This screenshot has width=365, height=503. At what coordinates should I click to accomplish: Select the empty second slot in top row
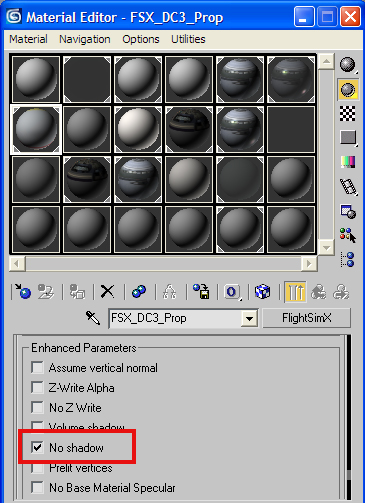click(87, 79)
